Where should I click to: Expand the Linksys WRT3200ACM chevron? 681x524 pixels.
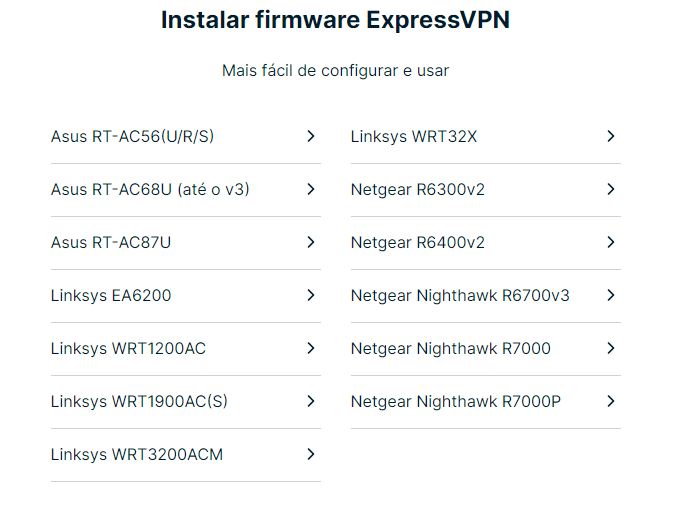tap(311, 454)
